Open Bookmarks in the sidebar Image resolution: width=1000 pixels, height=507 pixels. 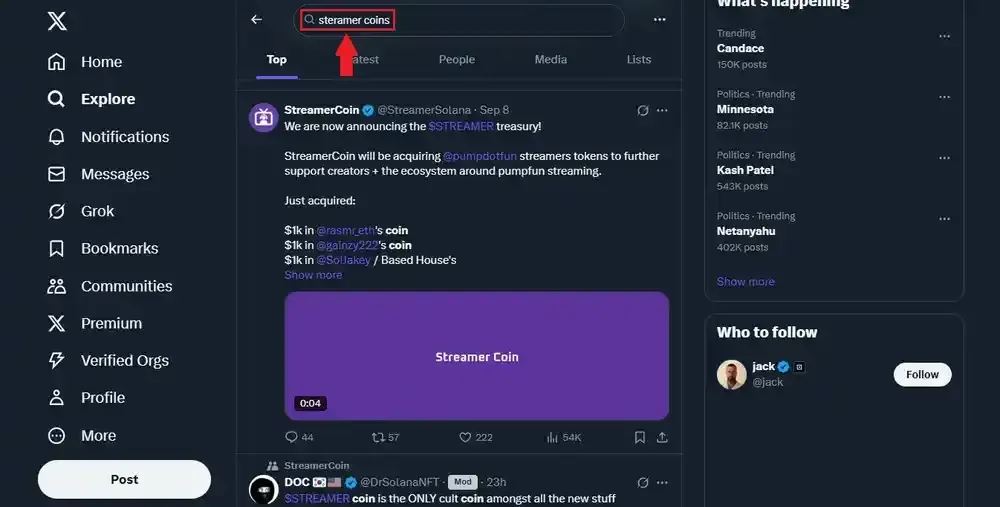58,248
